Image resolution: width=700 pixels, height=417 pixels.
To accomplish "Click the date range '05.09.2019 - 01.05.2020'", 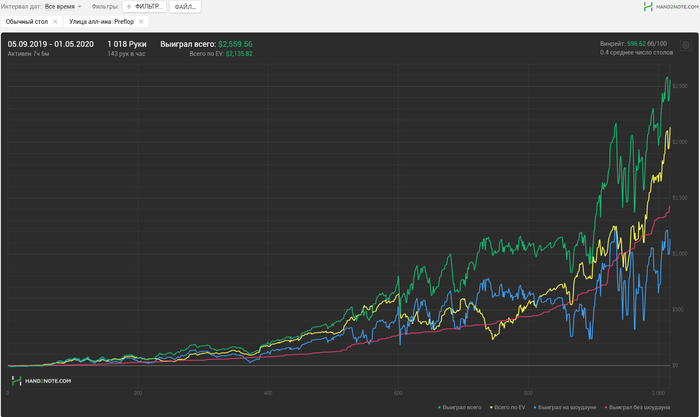I will tap(50, 44).
